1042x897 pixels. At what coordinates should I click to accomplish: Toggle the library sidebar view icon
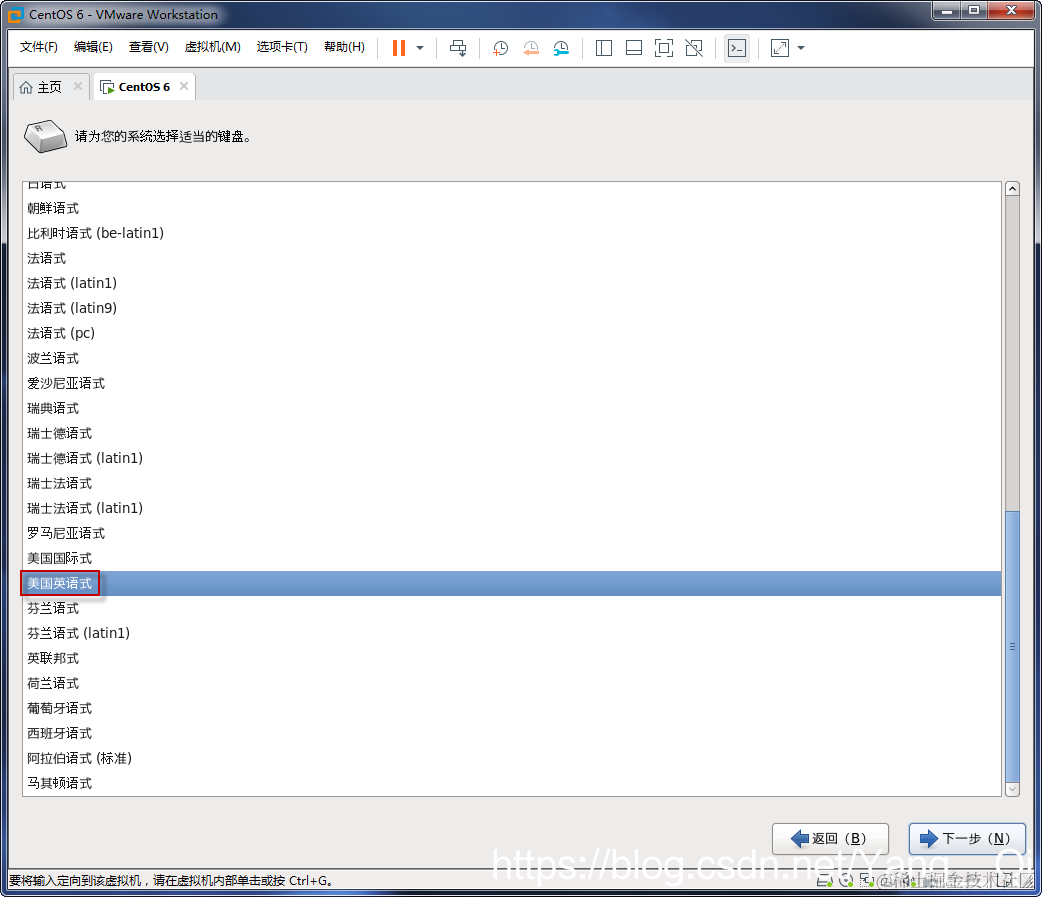(603, 48)
